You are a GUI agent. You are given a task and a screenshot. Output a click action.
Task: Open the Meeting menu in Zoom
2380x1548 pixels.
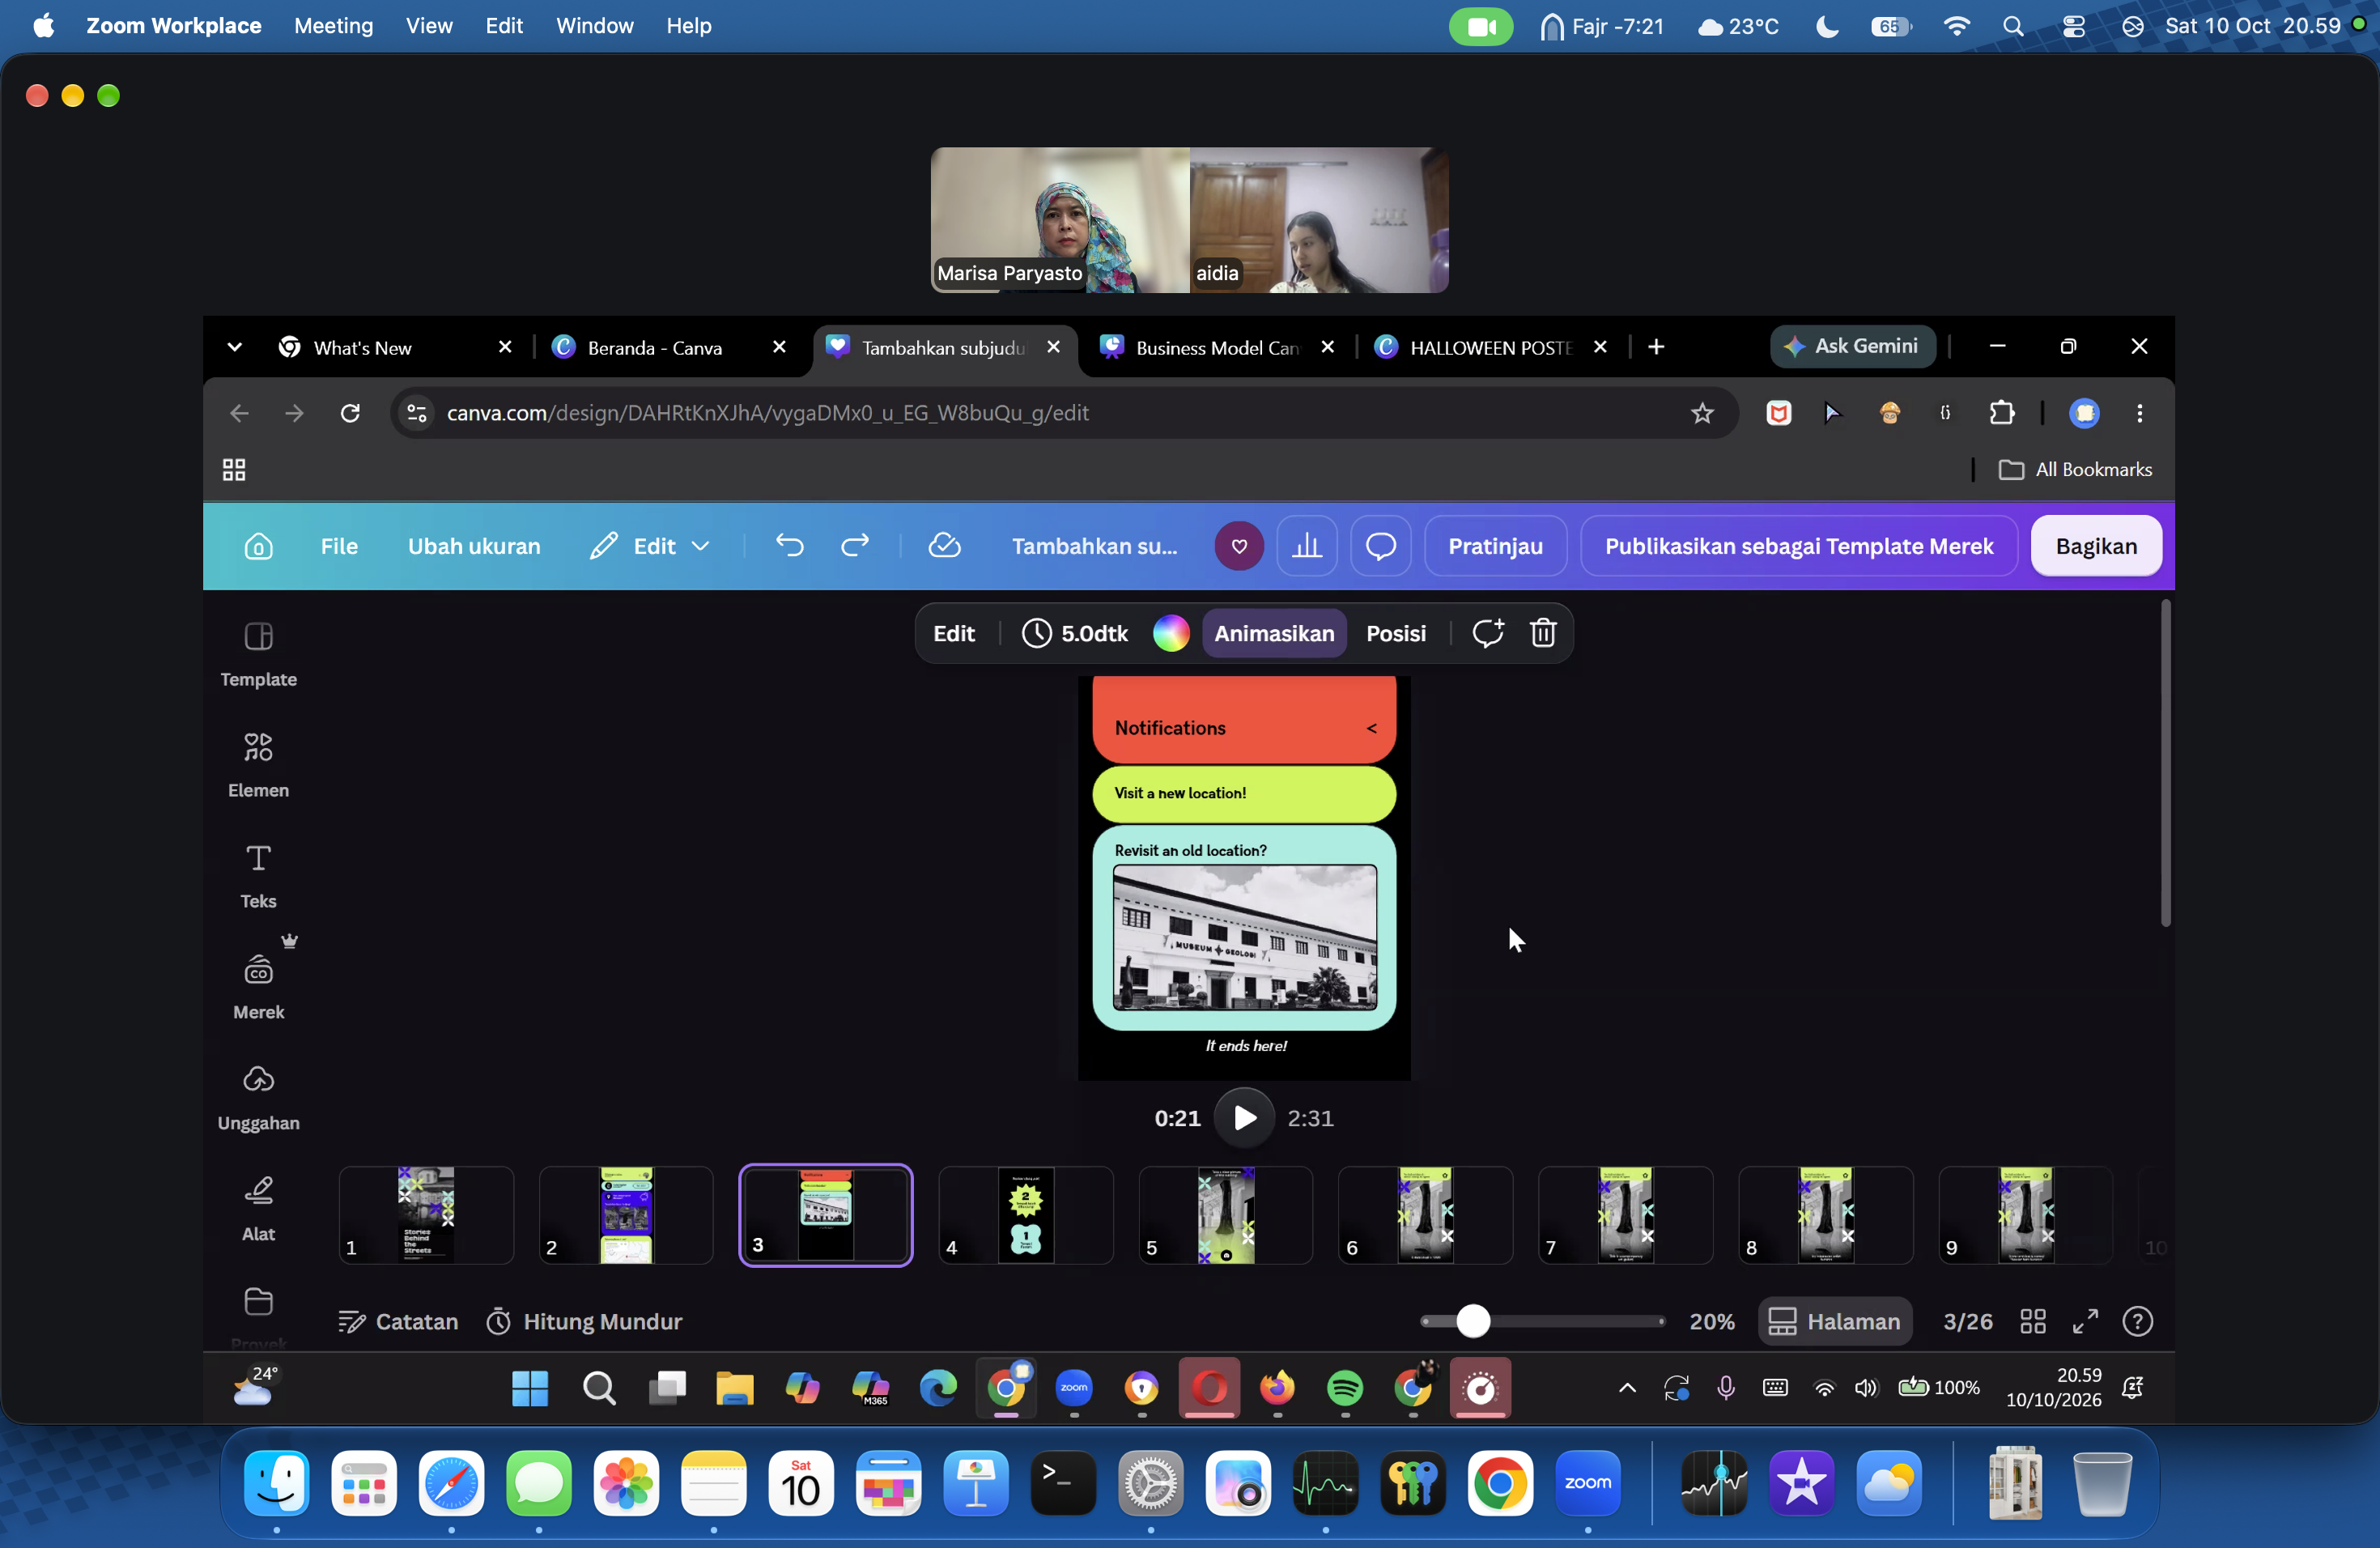[333, 26]
